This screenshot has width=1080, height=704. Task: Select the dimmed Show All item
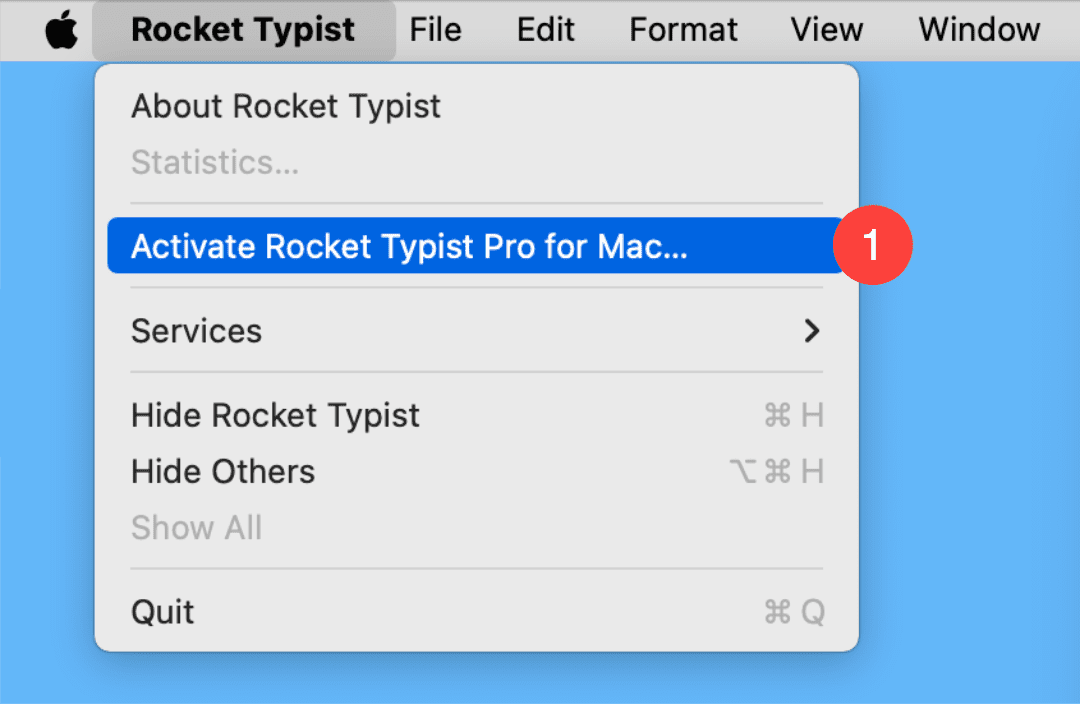(x=476, y=528)
